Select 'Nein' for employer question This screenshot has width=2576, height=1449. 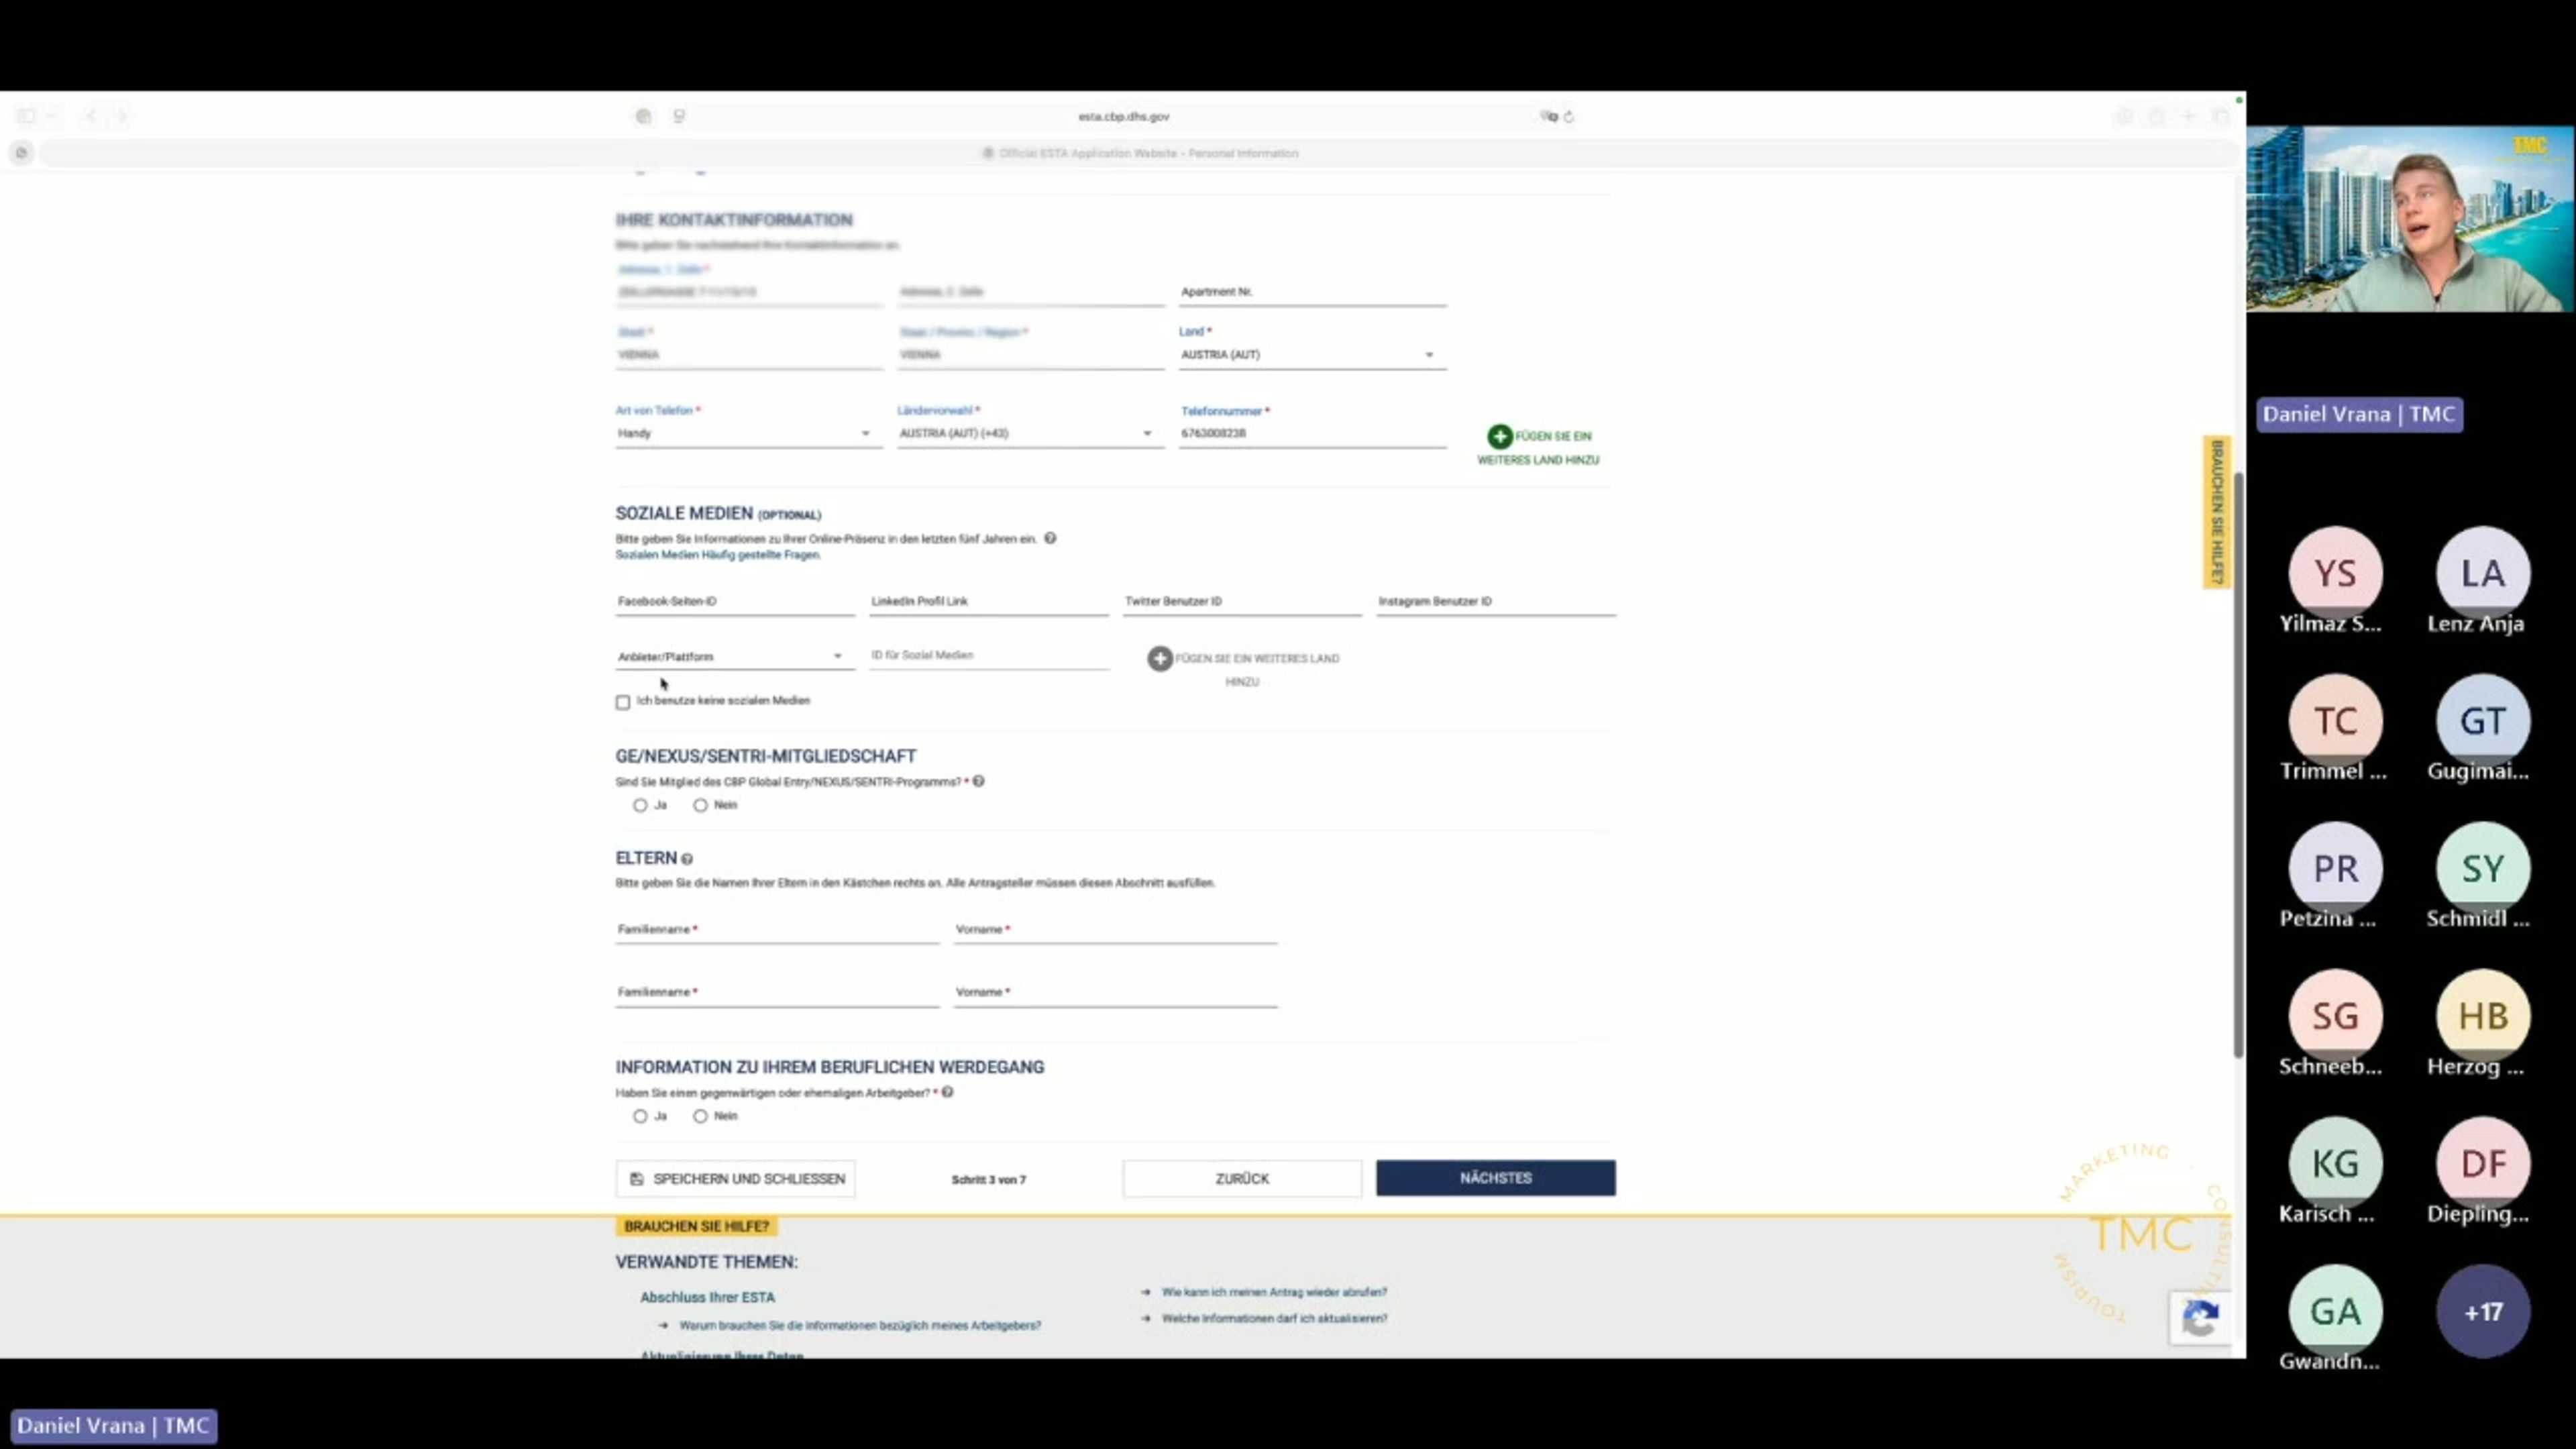point(700,1116)
